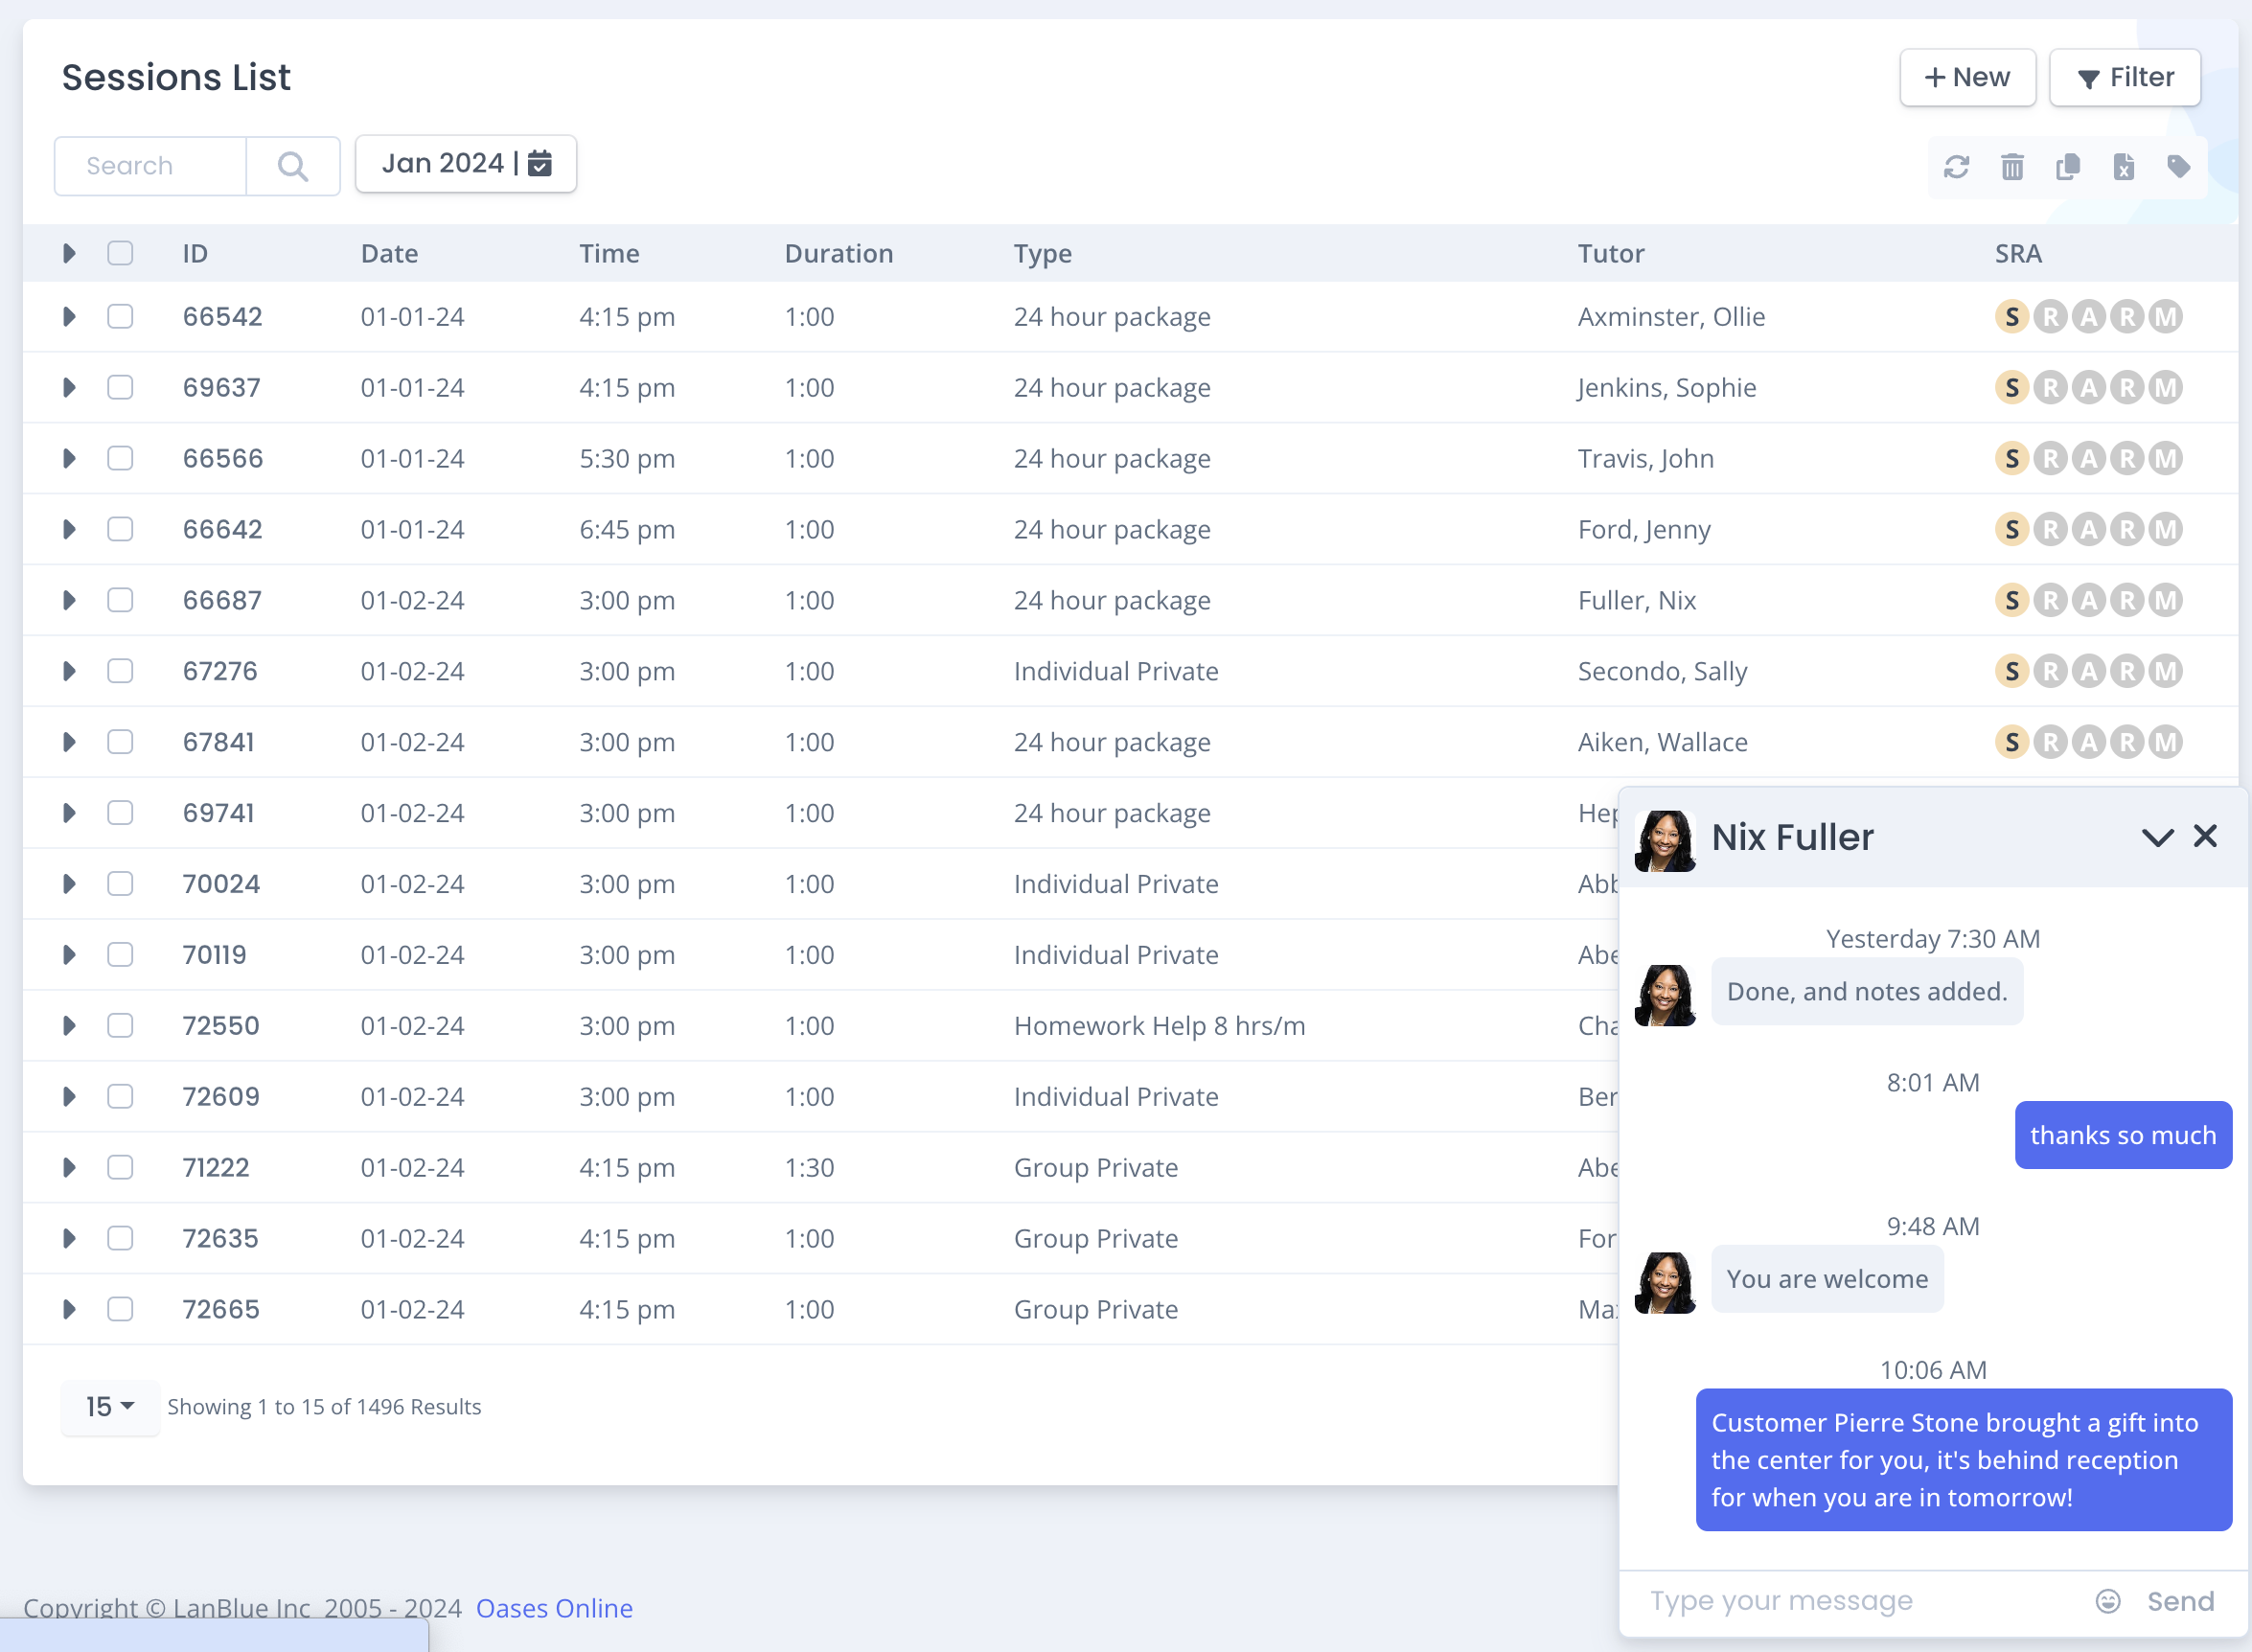
Task: Open the calendar icon beside Jan 2024
Action: point(540,163)
